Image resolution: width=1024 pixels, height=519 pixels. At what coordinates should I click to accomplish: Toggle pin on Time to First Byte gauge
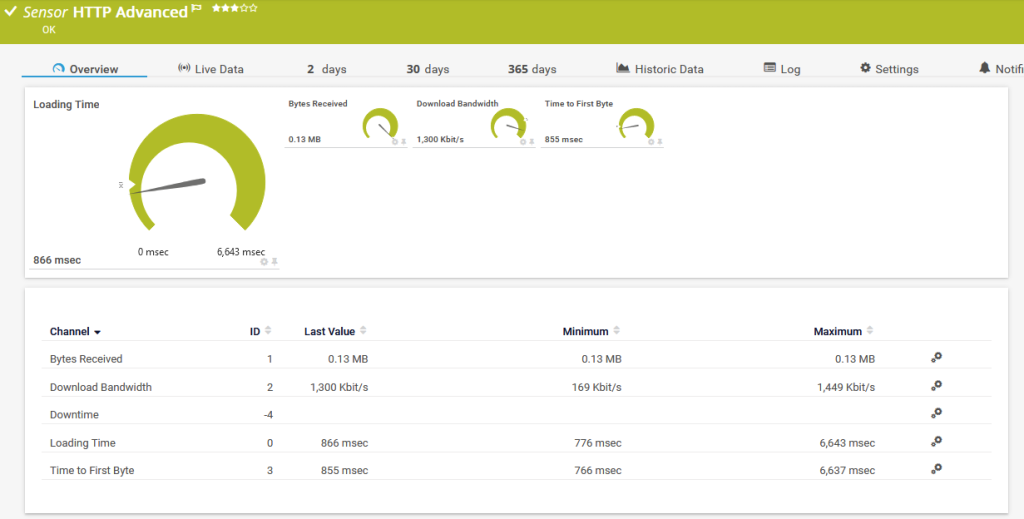click(660, 142)
